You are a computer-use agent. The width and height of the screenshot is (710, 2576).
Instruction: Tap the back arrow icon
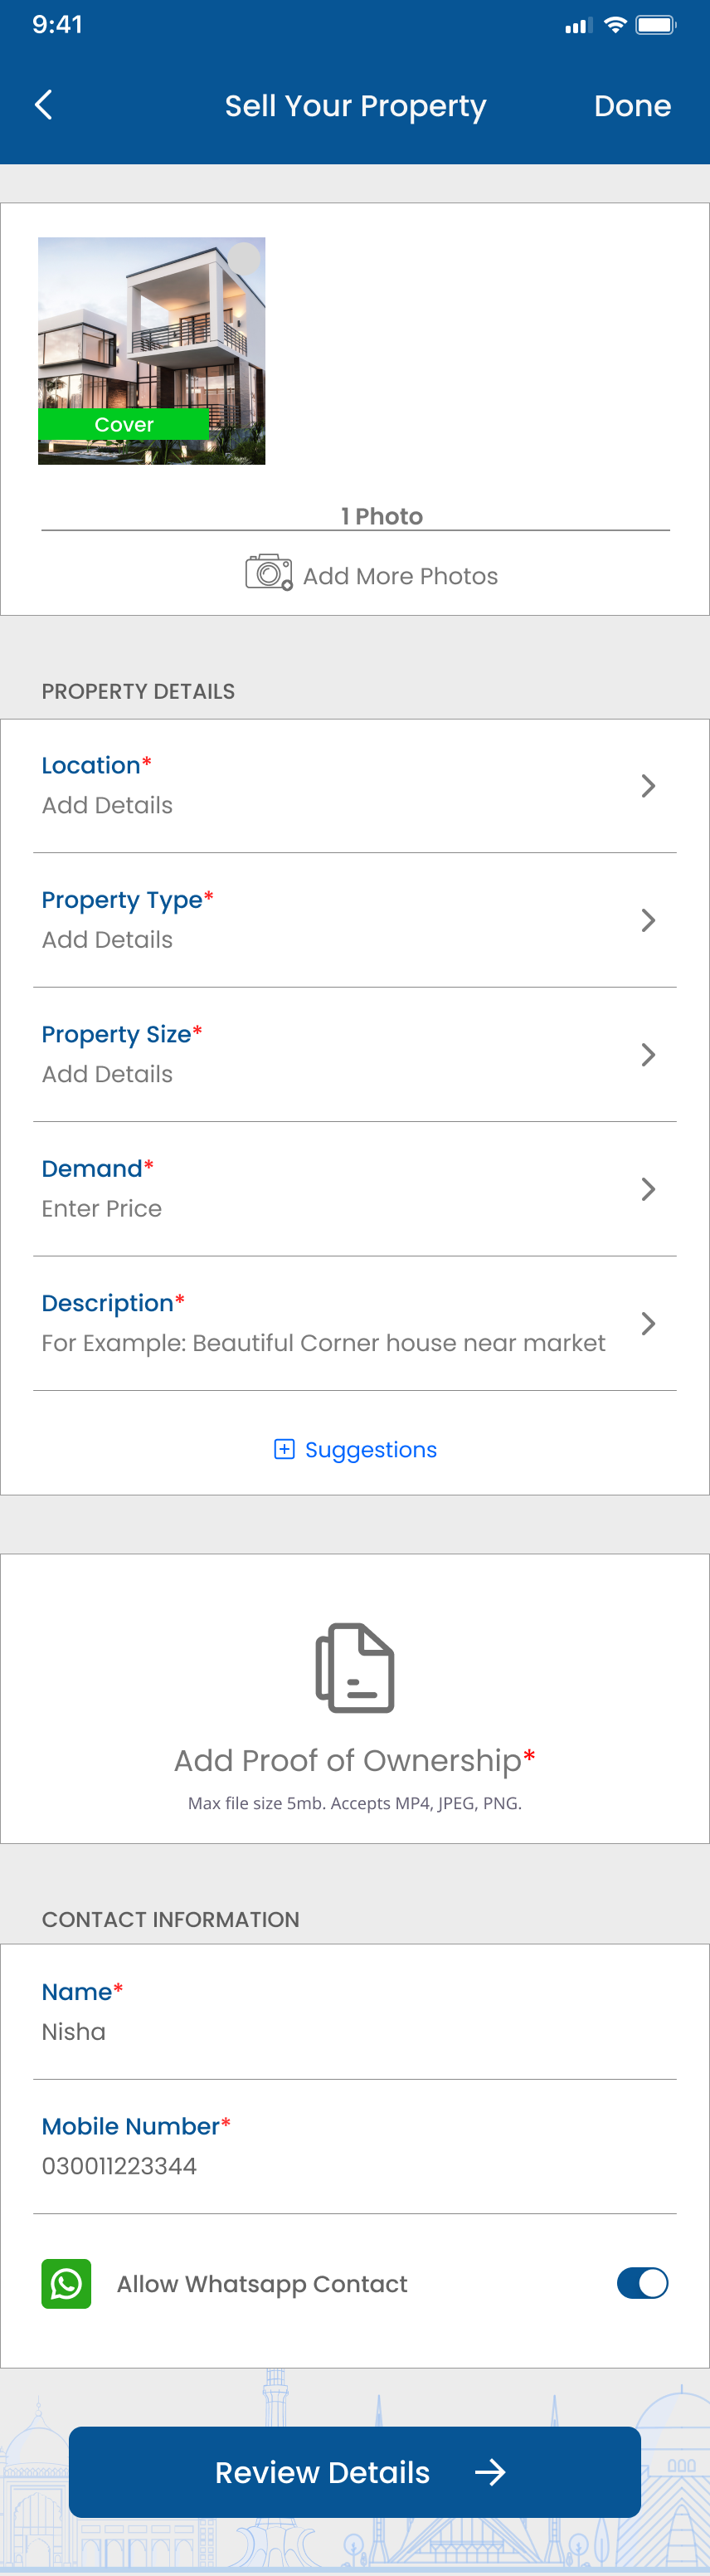(43, 105)
